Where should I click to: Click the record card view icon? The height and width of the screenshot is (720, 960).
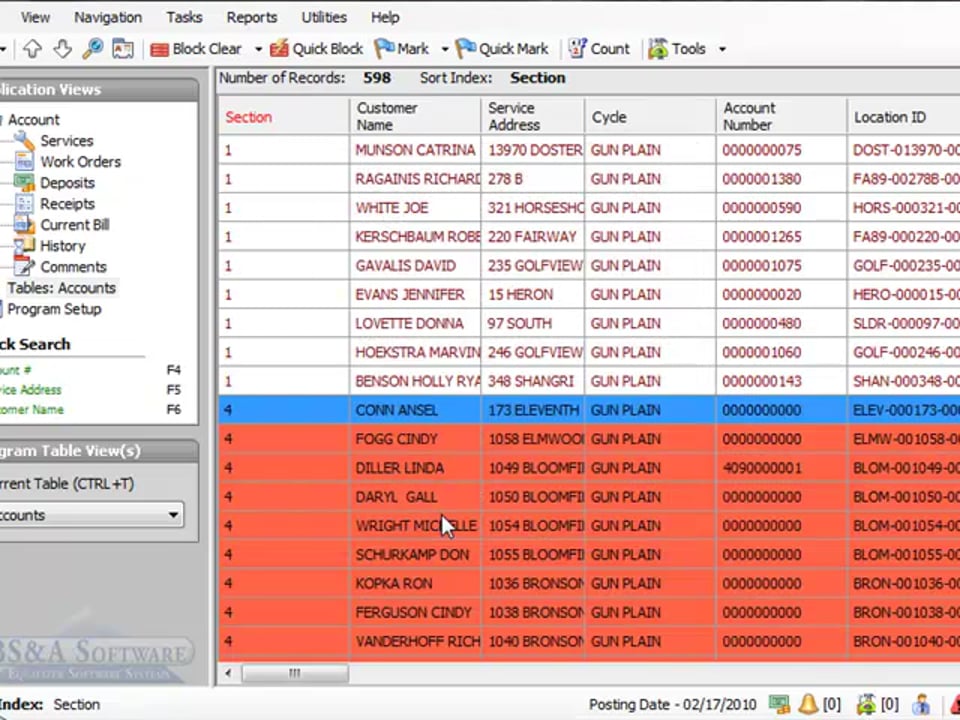pyautogui.click(x=123, y=49)
